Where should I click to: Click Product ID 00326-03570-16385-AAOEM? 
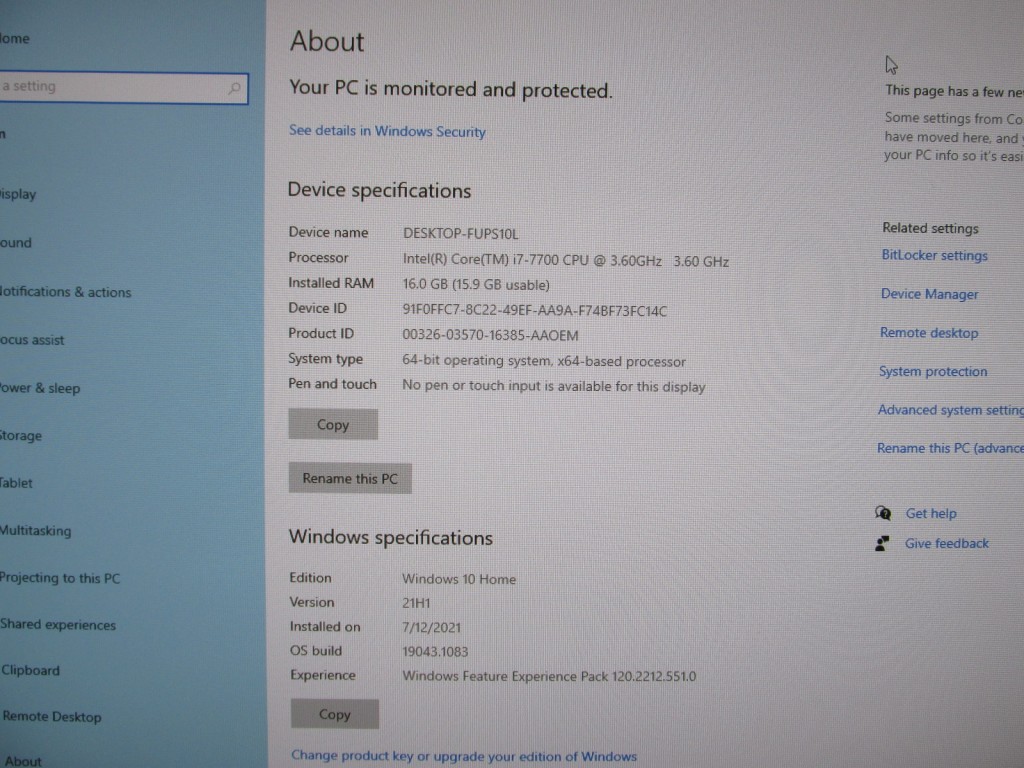(x=490, y=335)
